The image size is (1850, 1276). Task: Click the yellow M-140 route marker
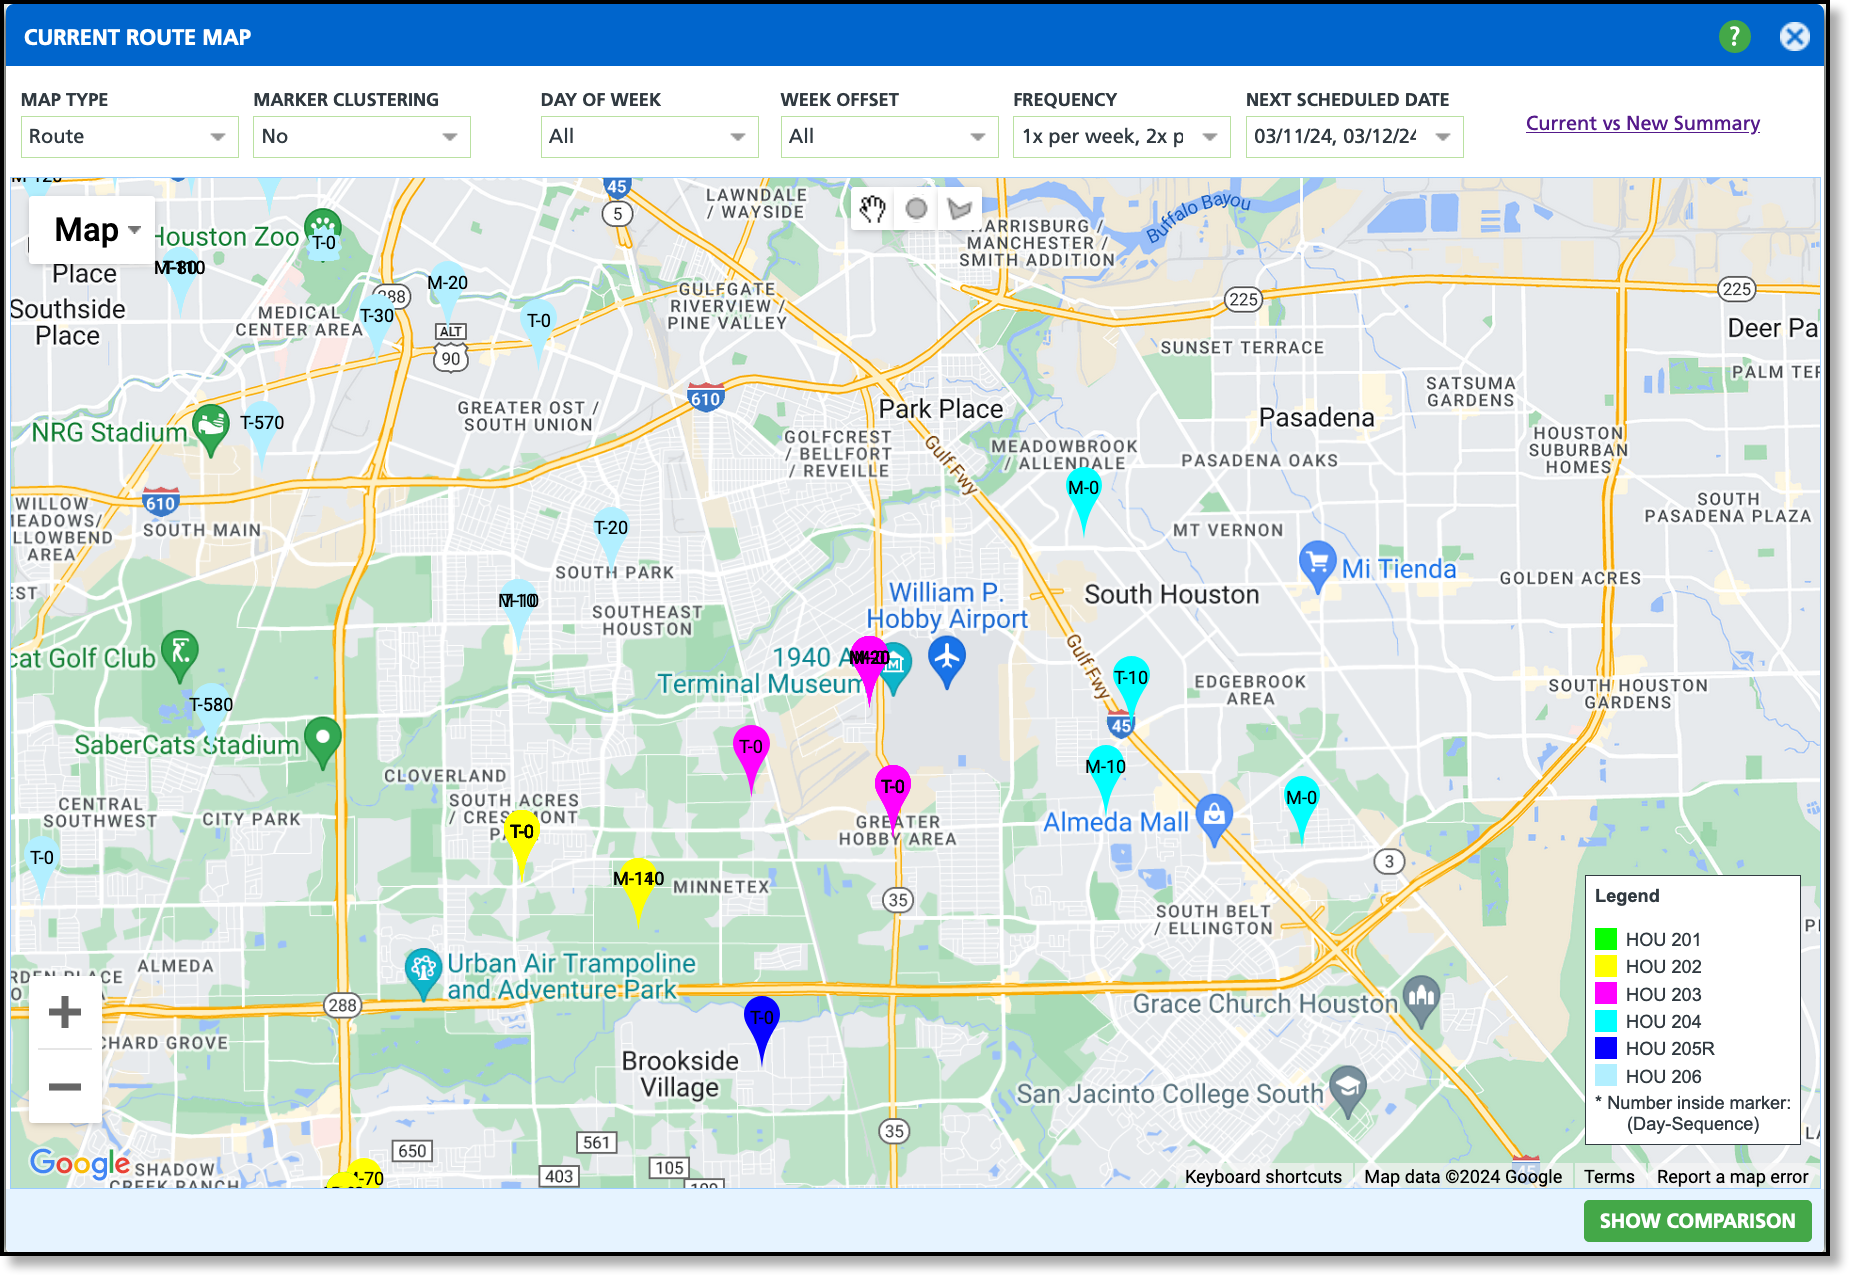(x=638, y=889)
